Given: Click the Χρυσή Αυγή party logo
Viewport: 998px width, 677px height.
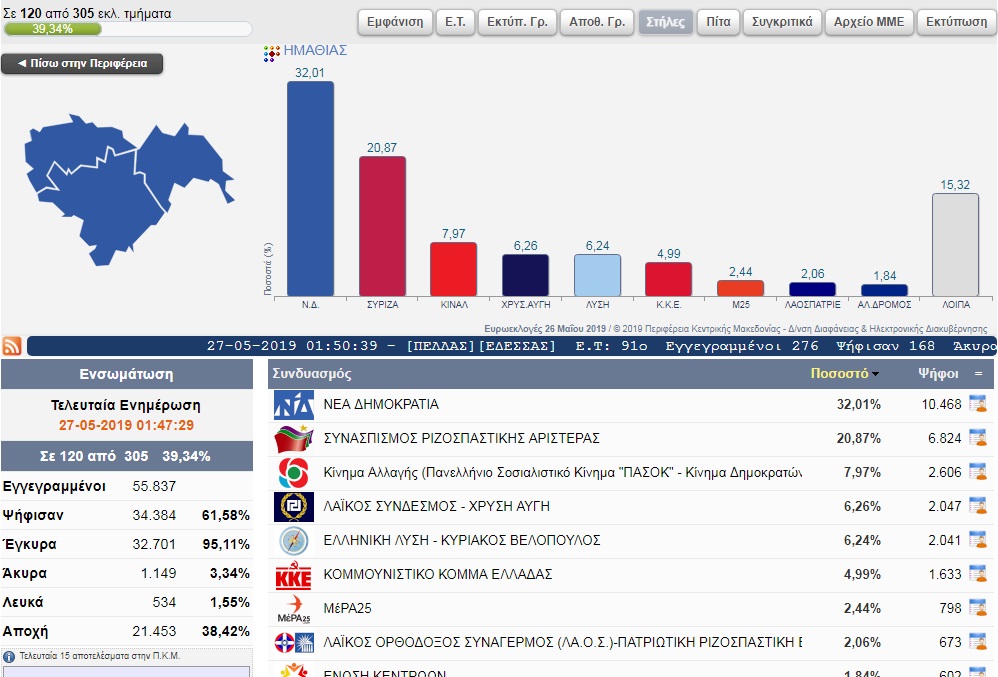Looking at the screenshot, I should pos(293,507).
